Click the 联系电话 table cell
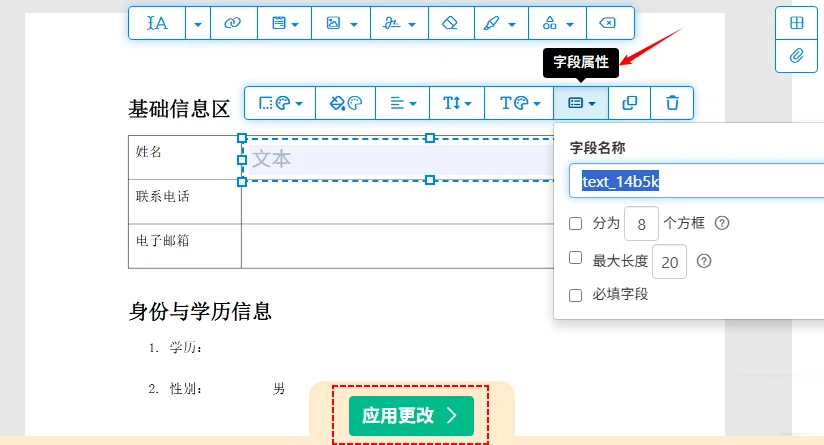The width and height of the screenshot is (824, 445). click(x=184, y=202)
